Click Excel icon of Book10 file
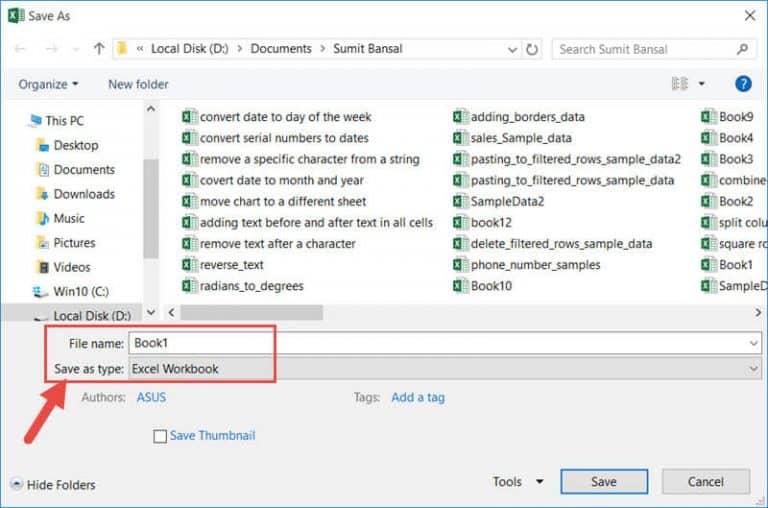Viewport: 768px width, 508px height. 460,286
